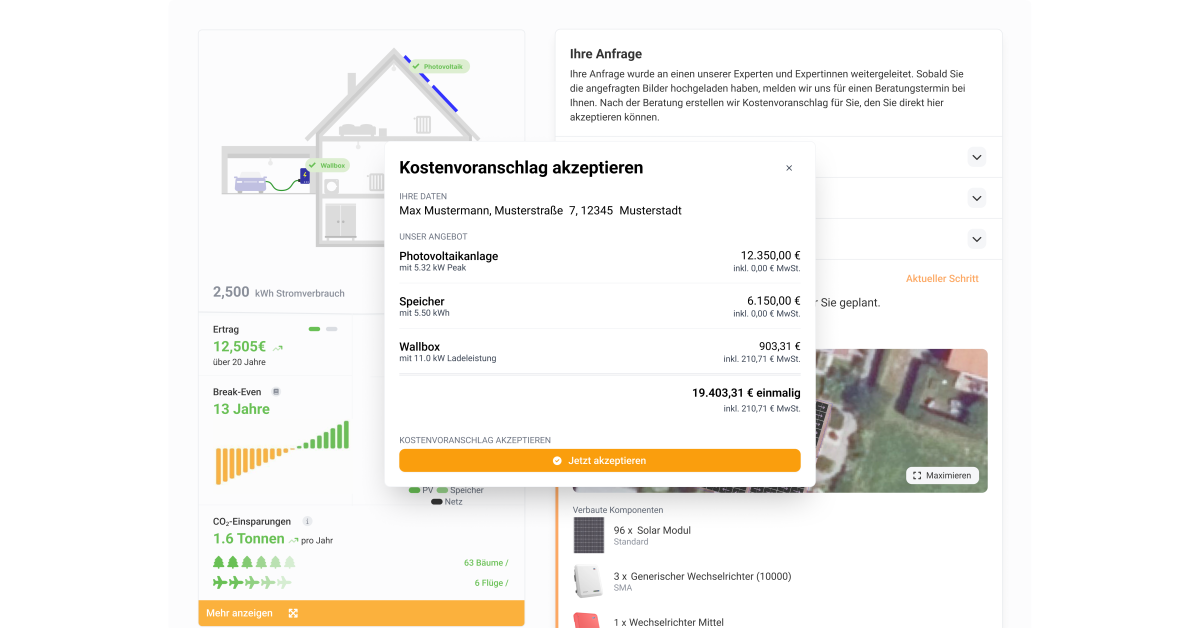
Task: Click the Speicher legend color swatch
Action: [442, 490]
